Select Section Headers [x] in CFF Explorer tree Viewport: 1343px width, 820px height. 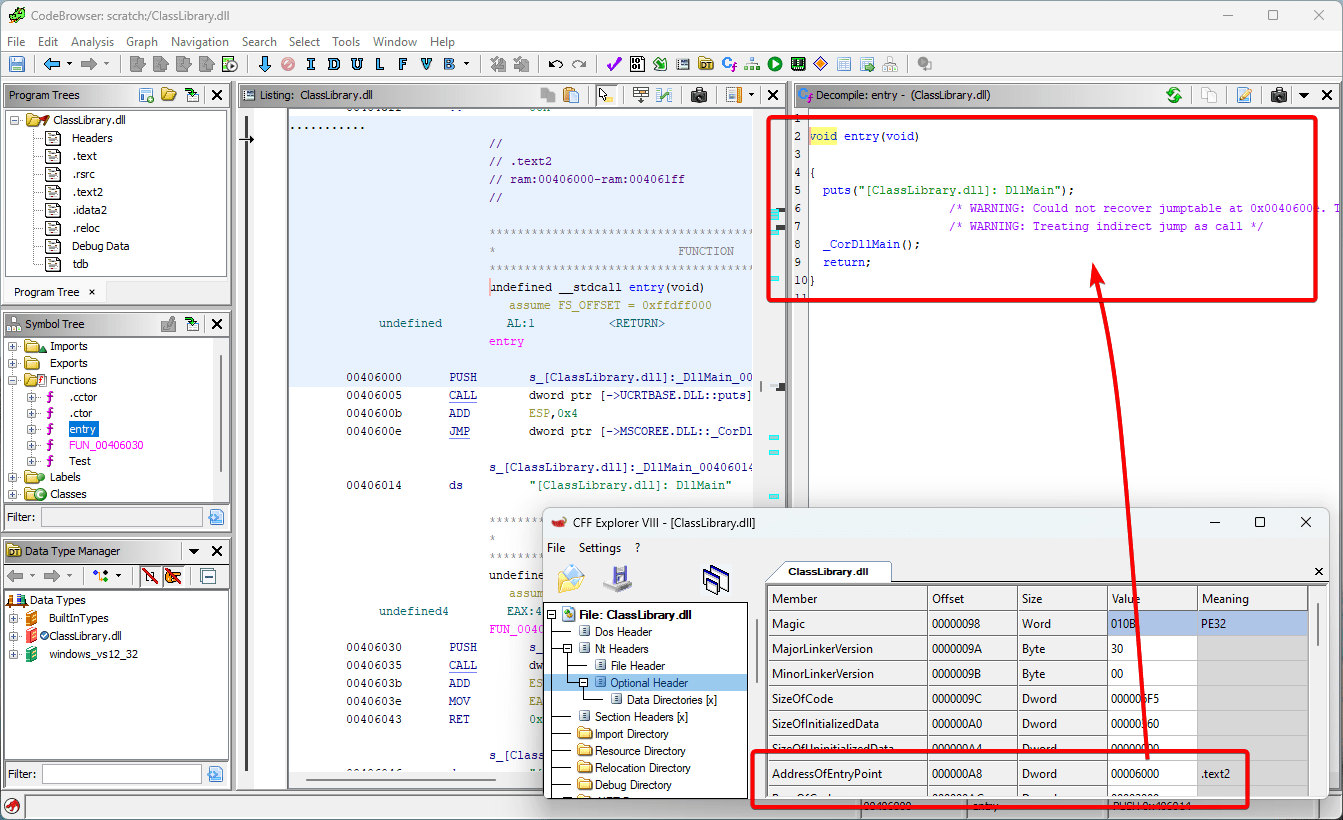tap(641, 717)
